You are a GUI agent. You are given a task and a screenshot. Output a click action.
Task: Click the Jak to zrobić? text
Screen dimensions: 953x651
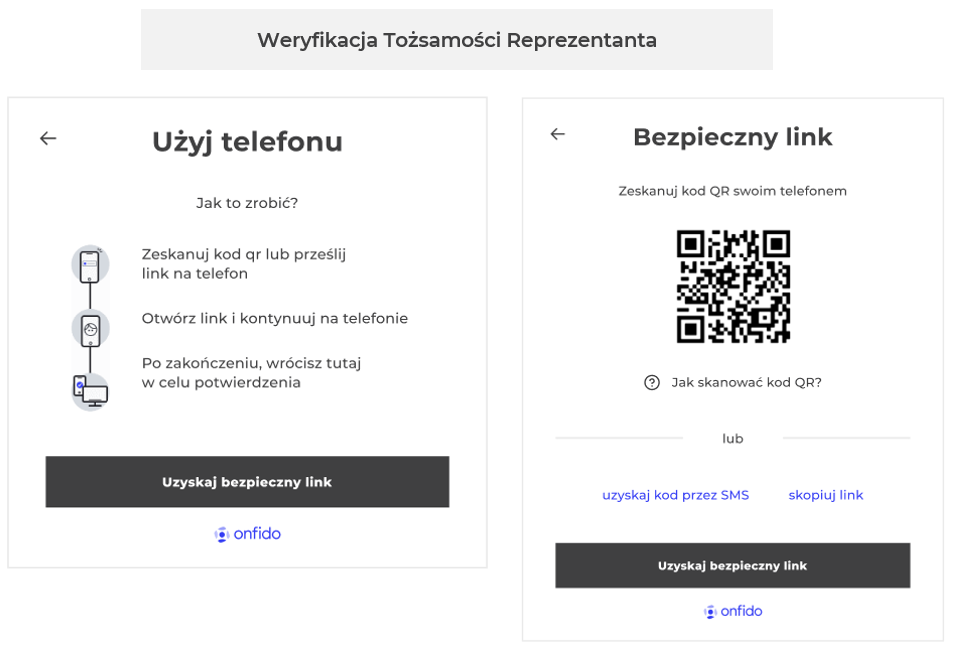247,203
